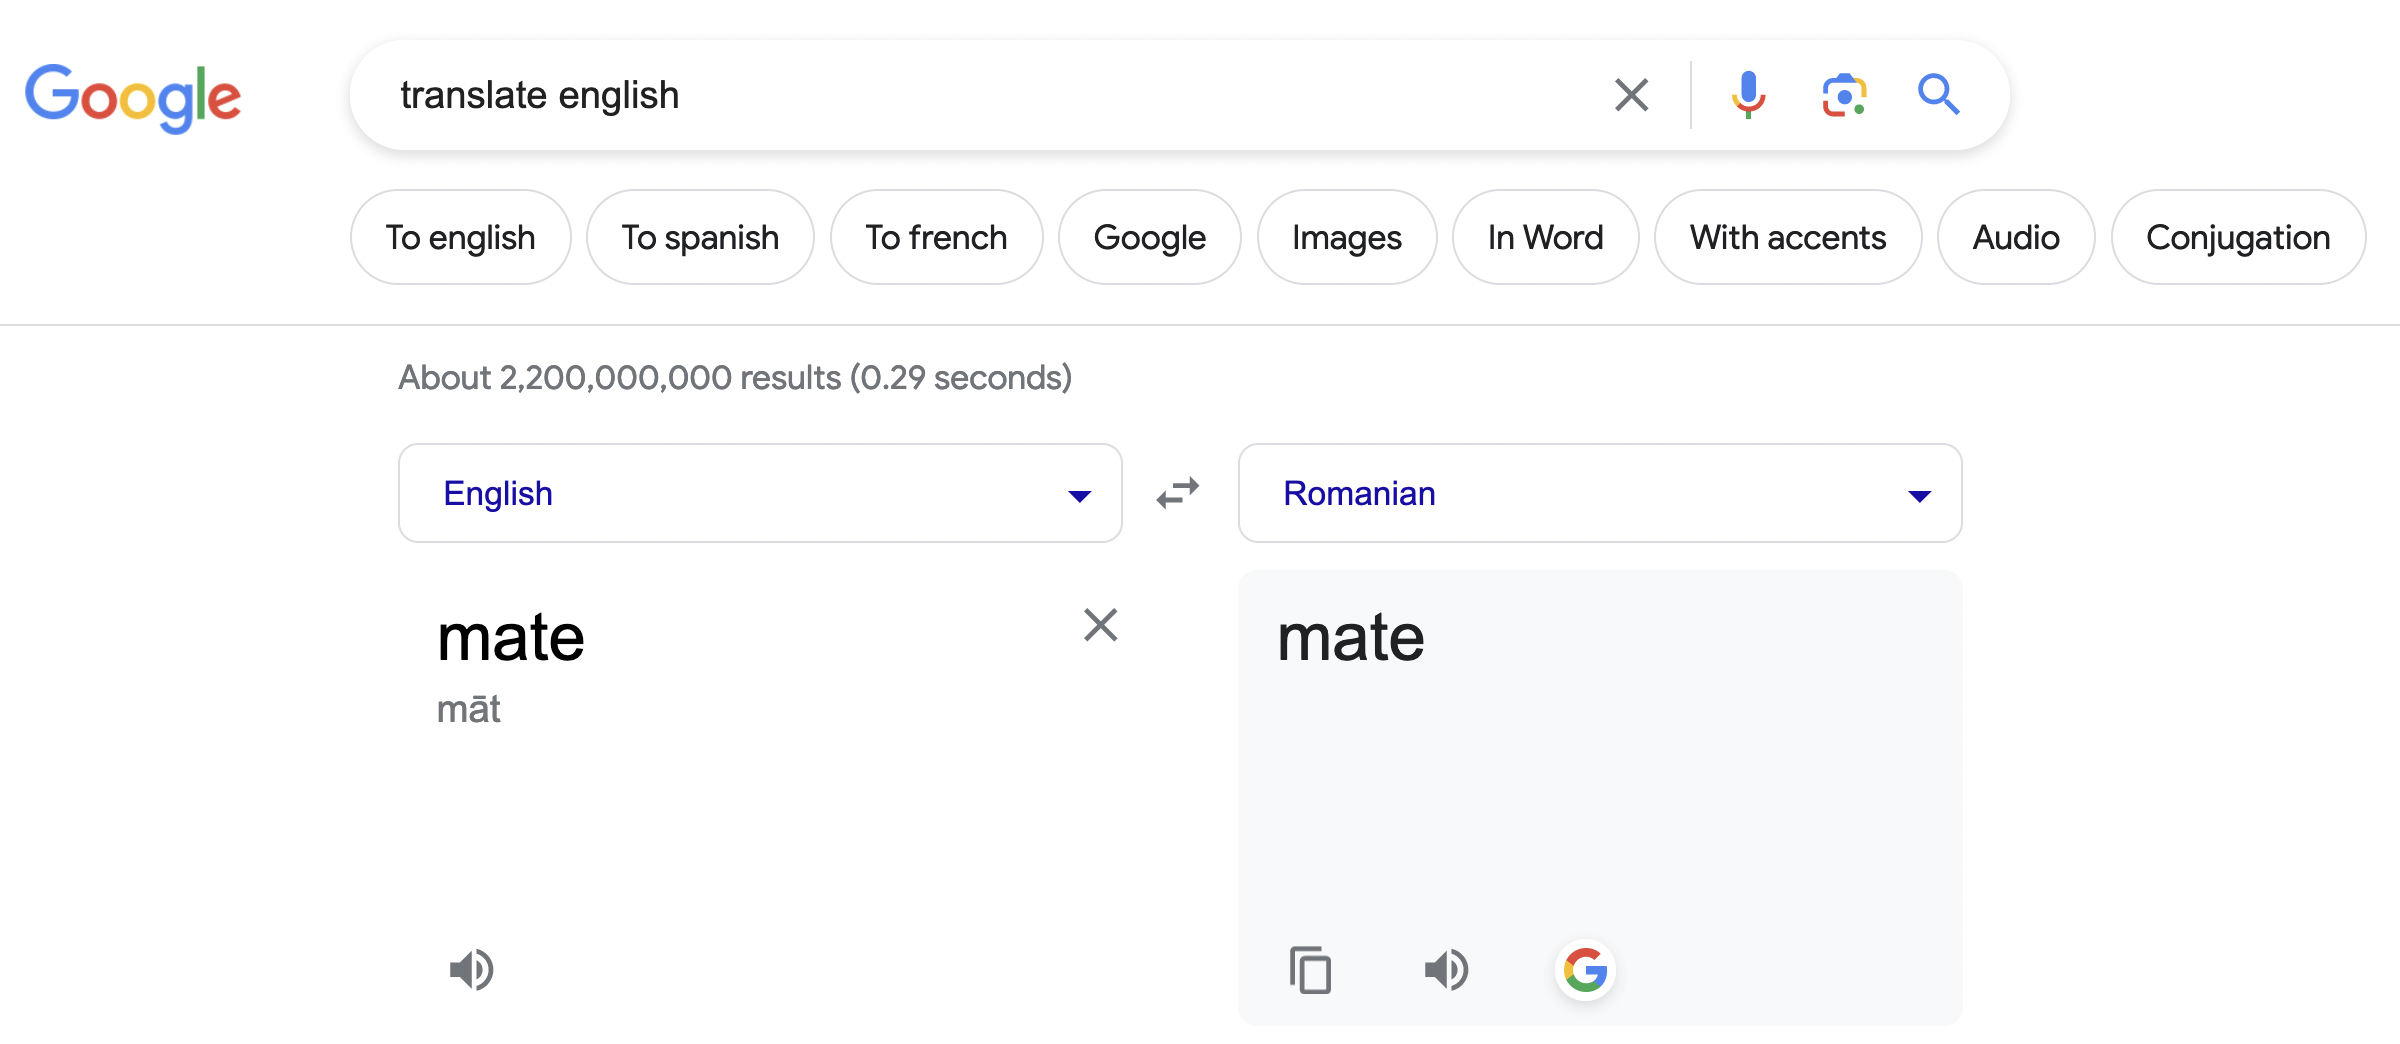
Task: Click the blue magnifying glass search icon
Action: (x=1938, y=96)
